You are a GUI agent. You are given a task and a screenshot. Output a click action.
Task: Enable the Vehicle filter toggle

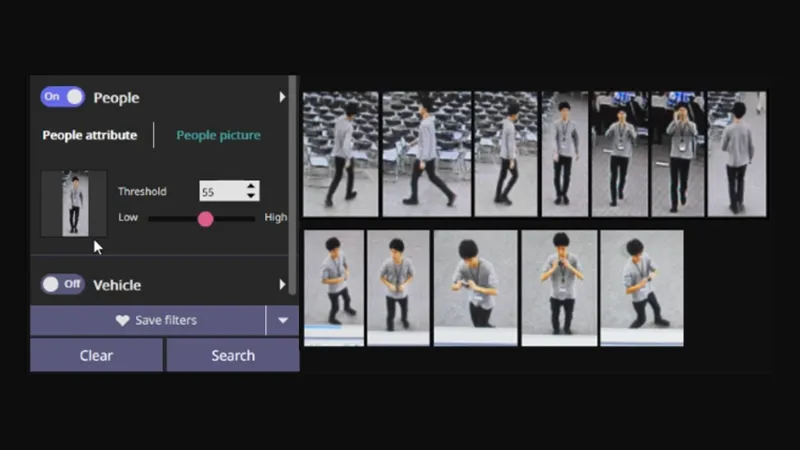pyautogui.click(x=62, y=285)
